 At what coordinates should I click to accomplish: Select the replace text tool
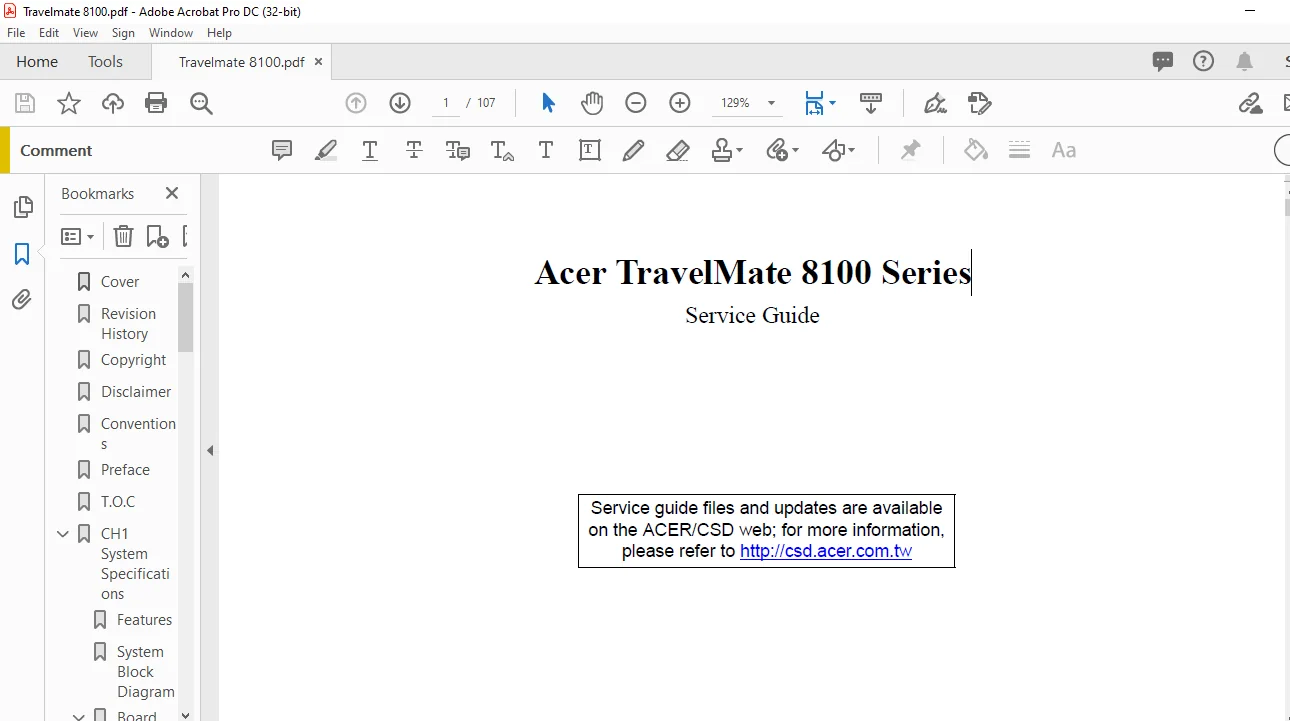click(458, 150)
